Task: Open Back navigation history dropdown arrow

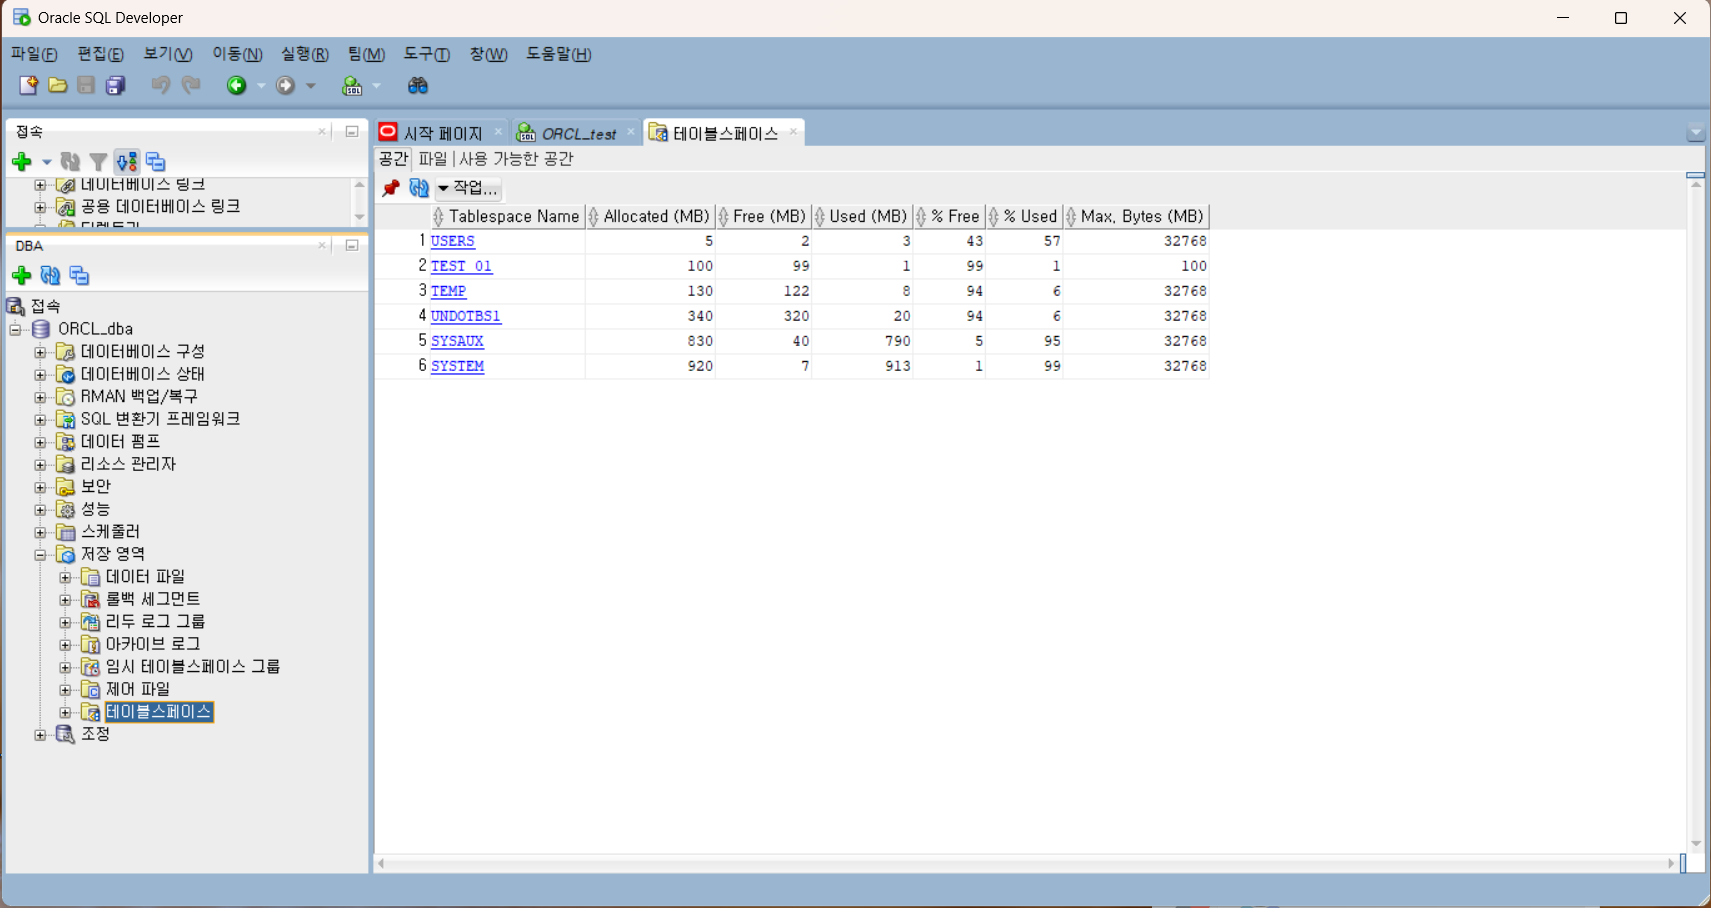Action: tap(261, 86)
